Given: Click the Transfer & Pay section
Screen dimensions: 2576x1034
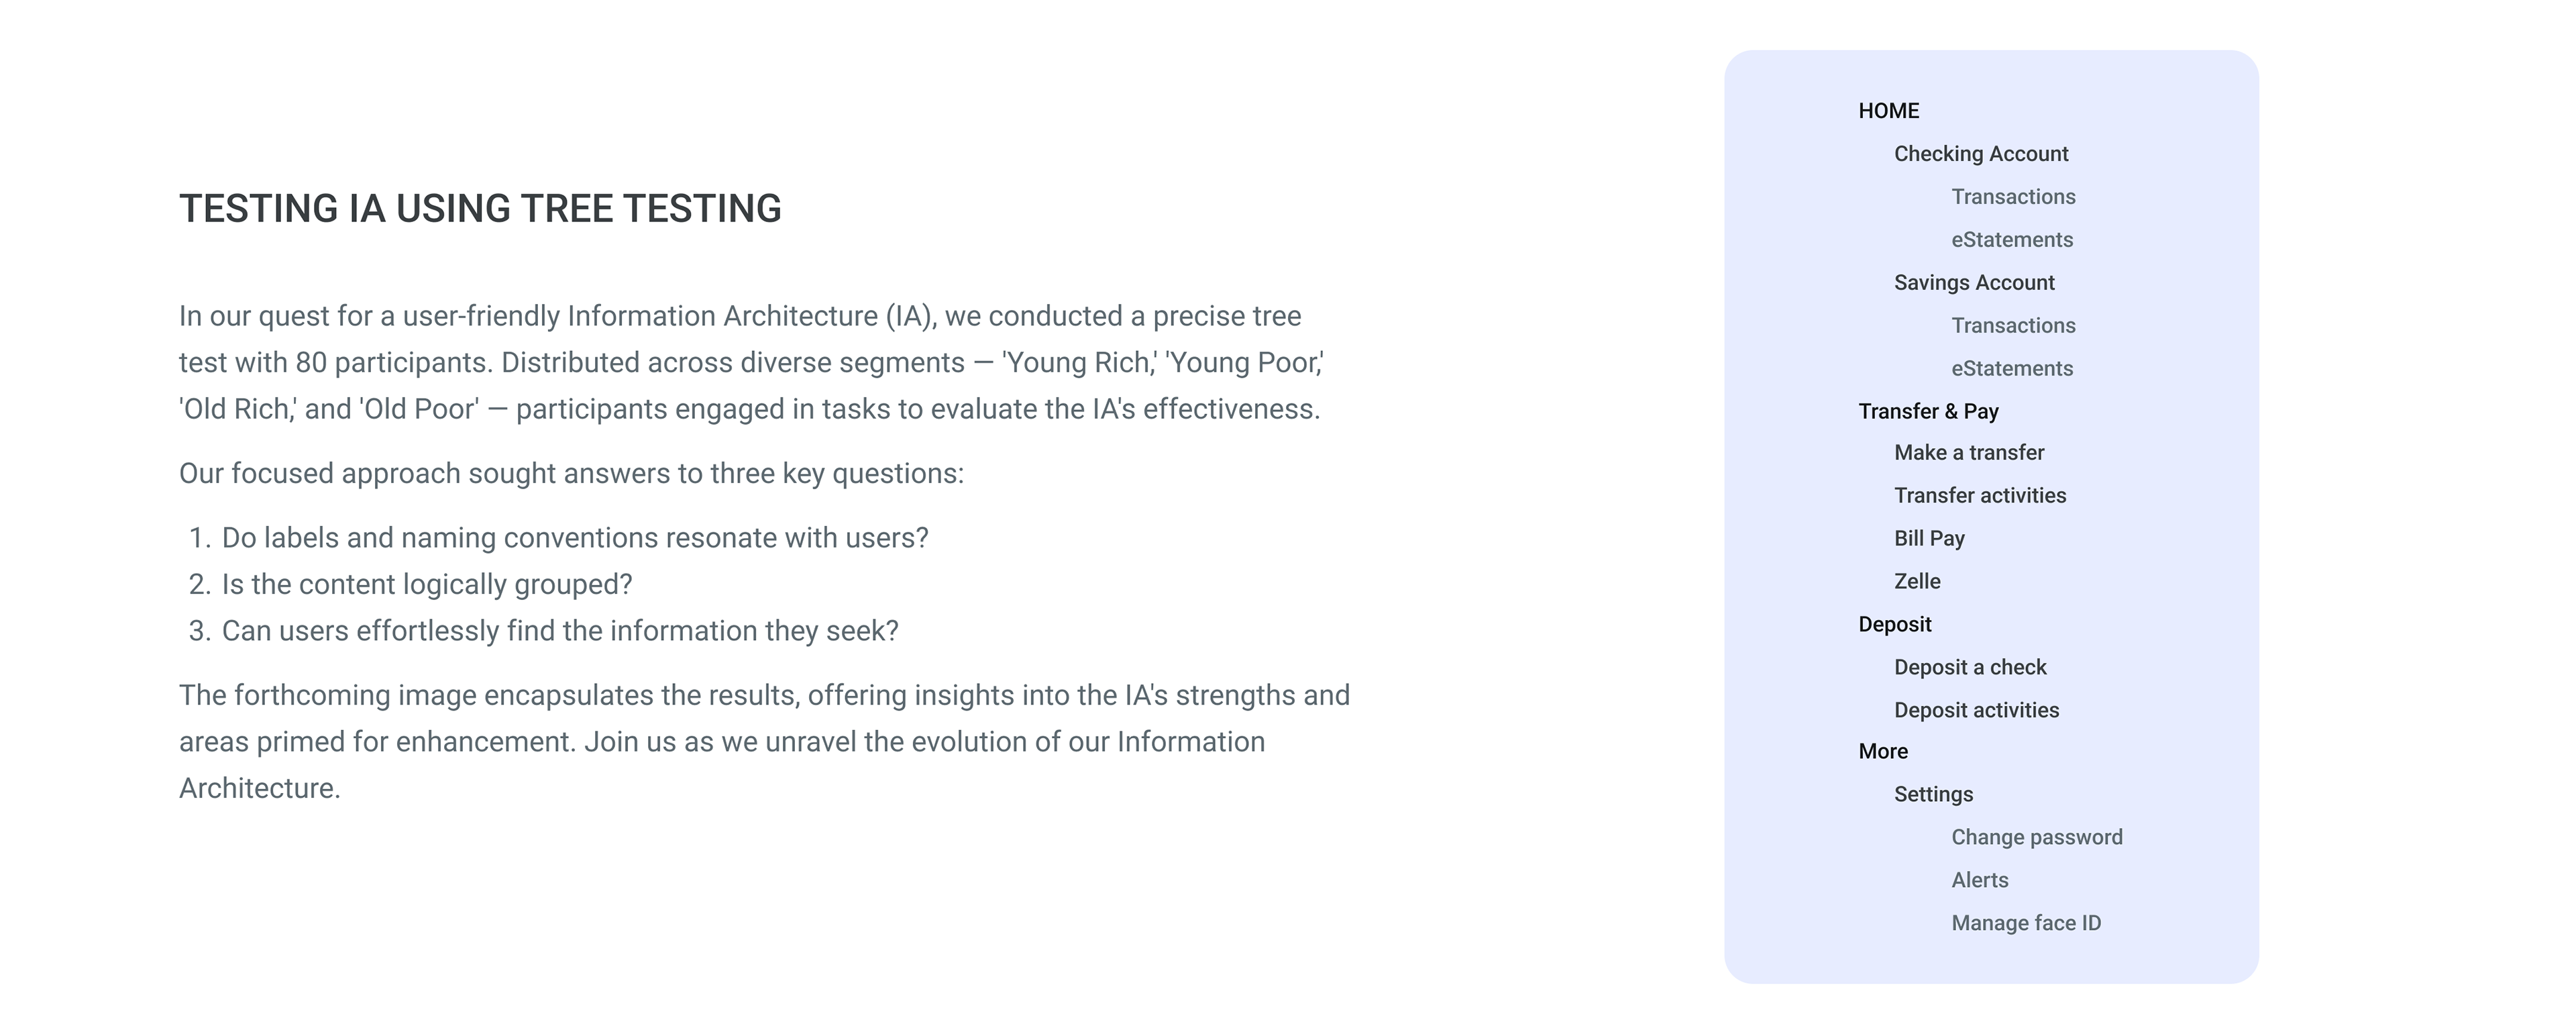Looking at the screenshot, I should tap(1927, 411).
